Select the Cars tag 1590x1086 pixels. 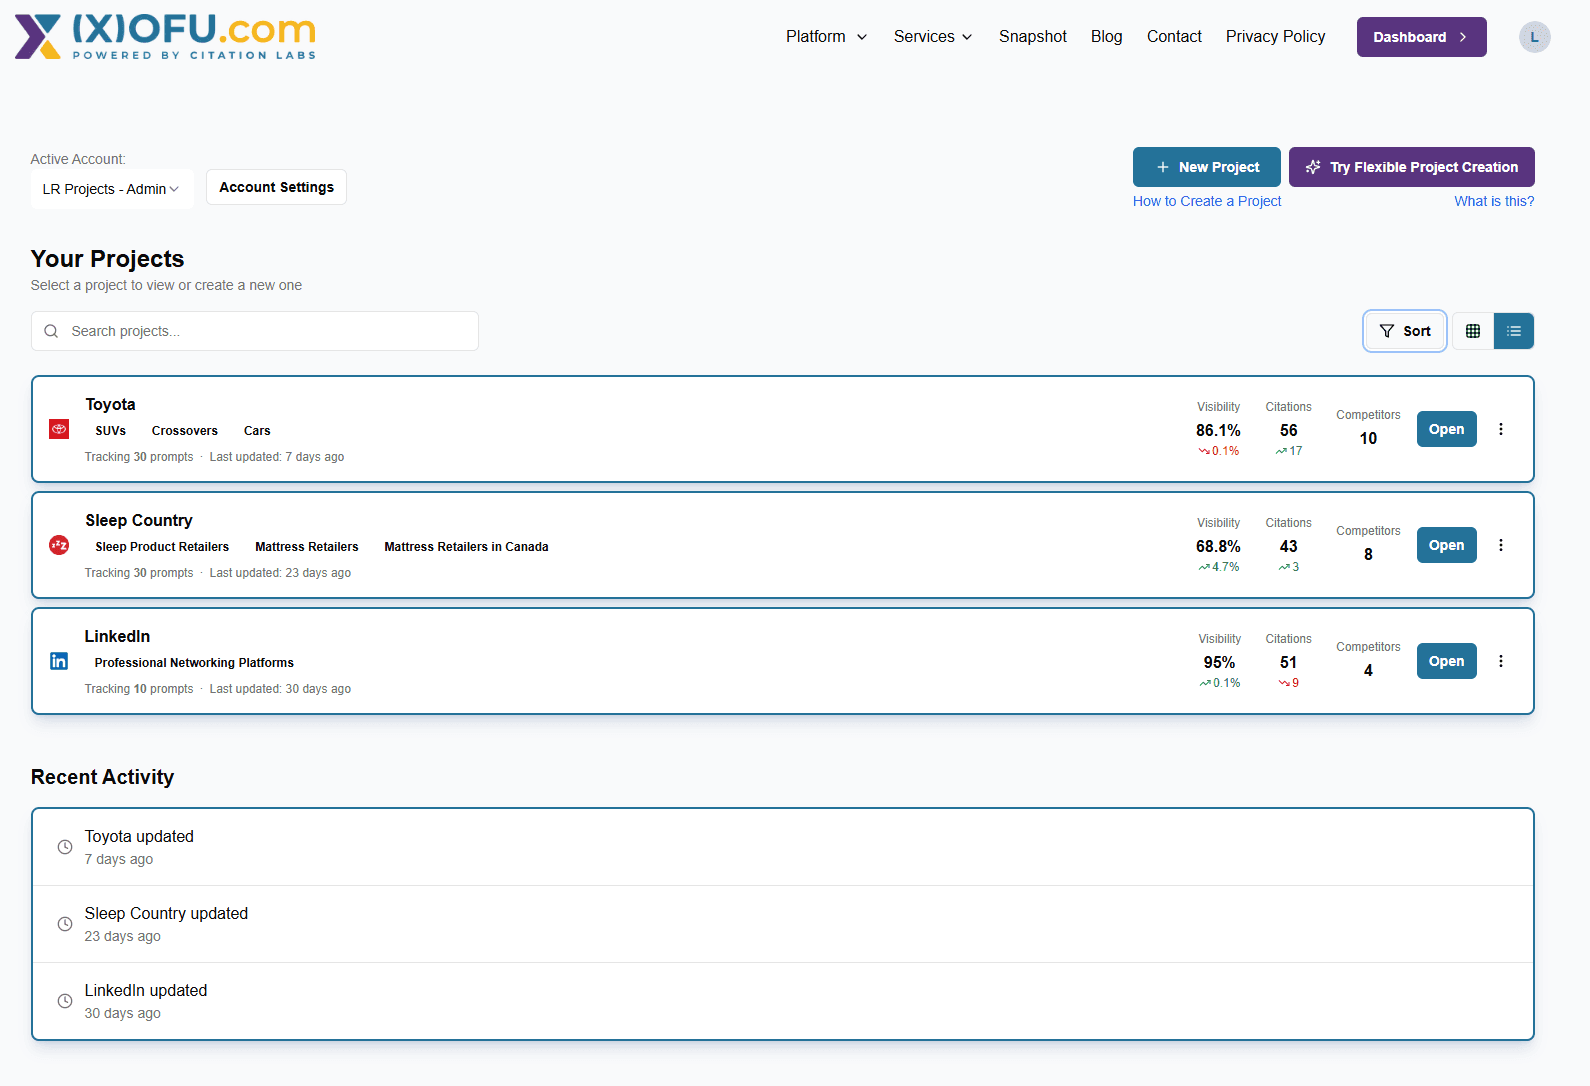coord(257,431)
